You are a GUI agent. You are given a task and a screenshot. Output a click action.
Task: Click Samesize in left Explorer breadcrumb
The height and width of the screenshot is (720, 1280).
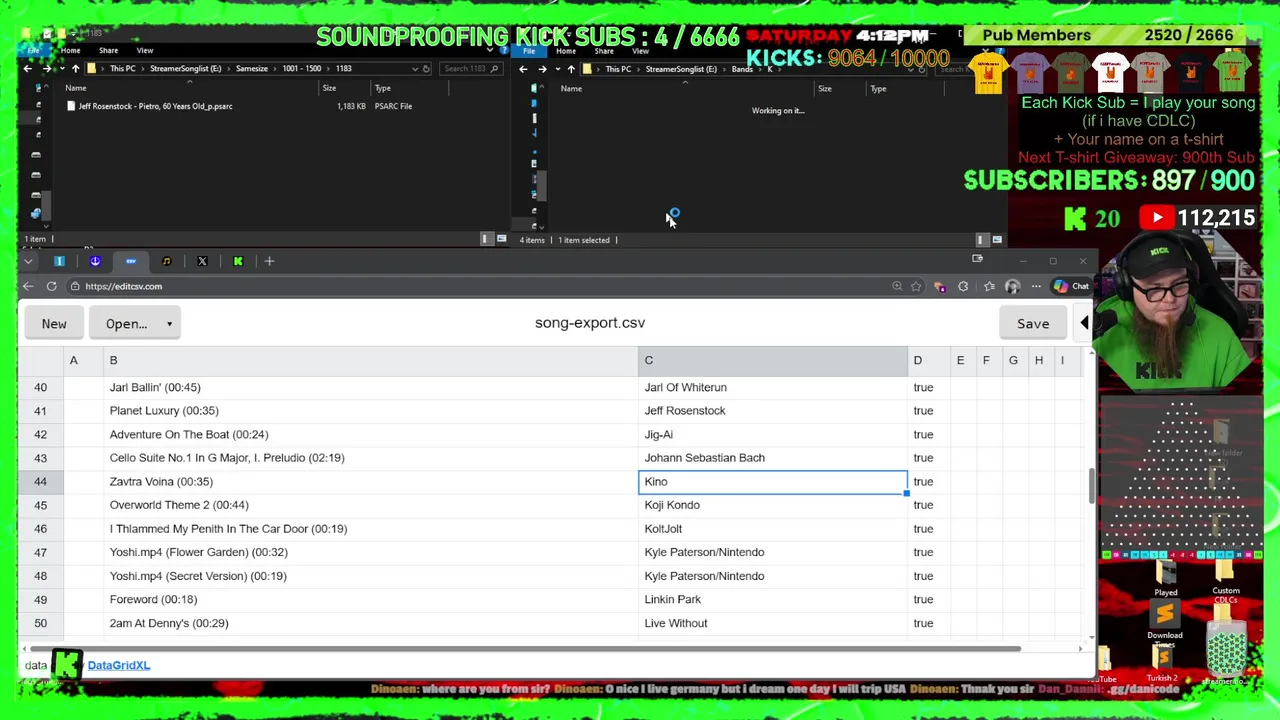[x=251, y=69]
